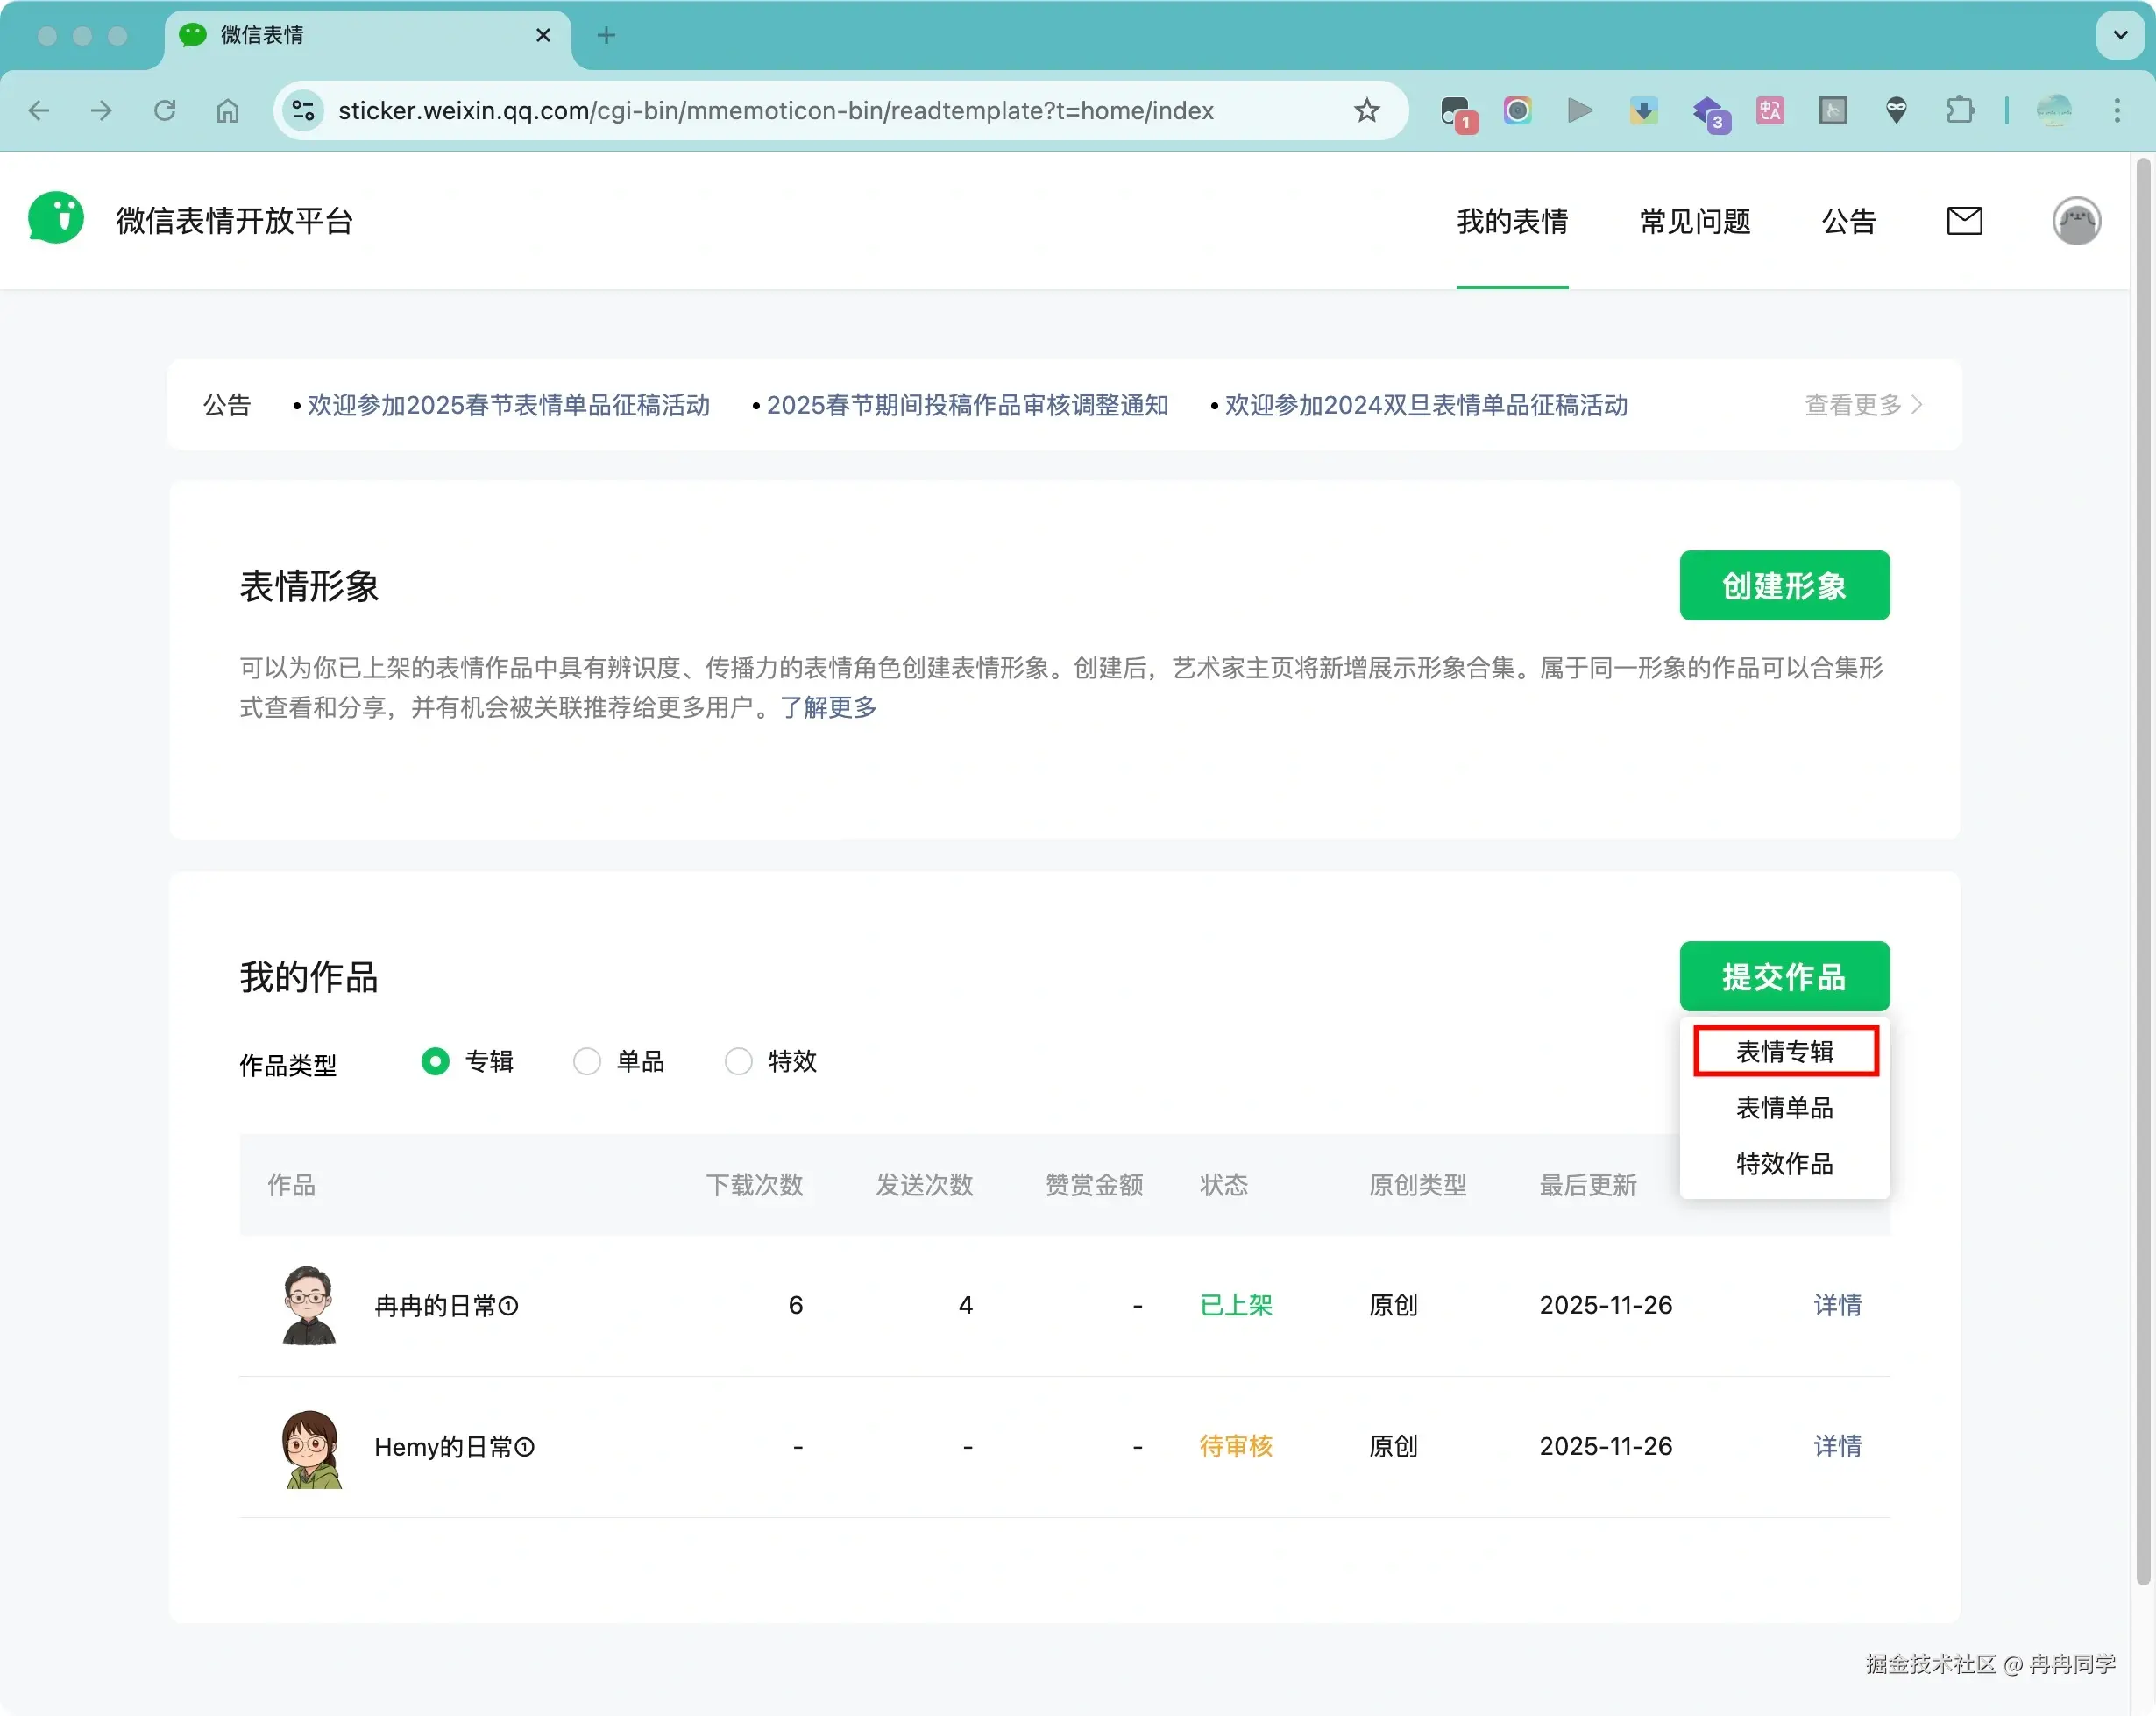
Task: Select the 专辑 radio button
Action: [x=435, y=1061]
